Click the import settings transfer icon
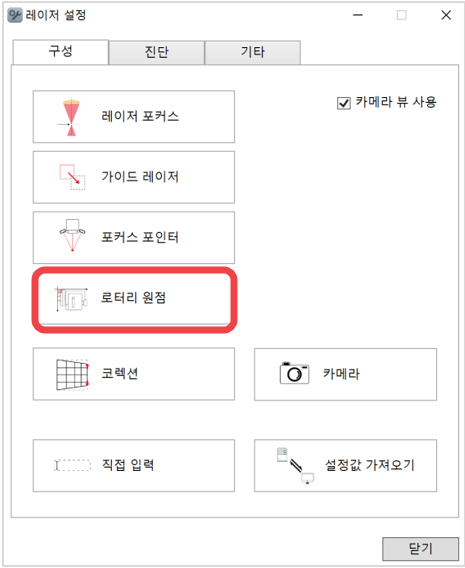 click(295, 465)
